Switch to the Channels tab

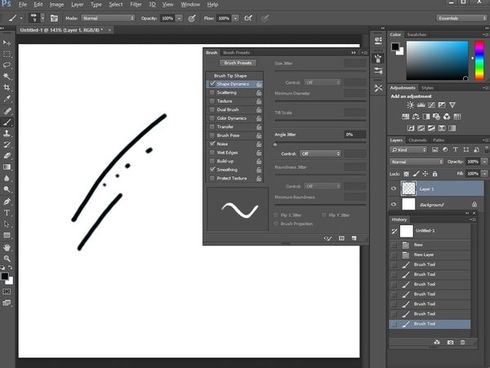(x=418, y=140)
